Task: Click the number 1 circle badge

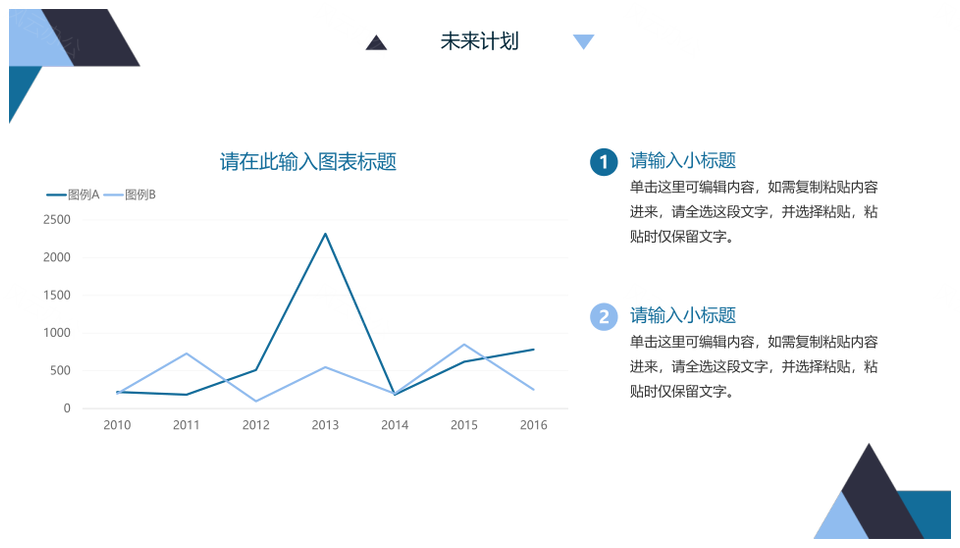Action: 604,162
